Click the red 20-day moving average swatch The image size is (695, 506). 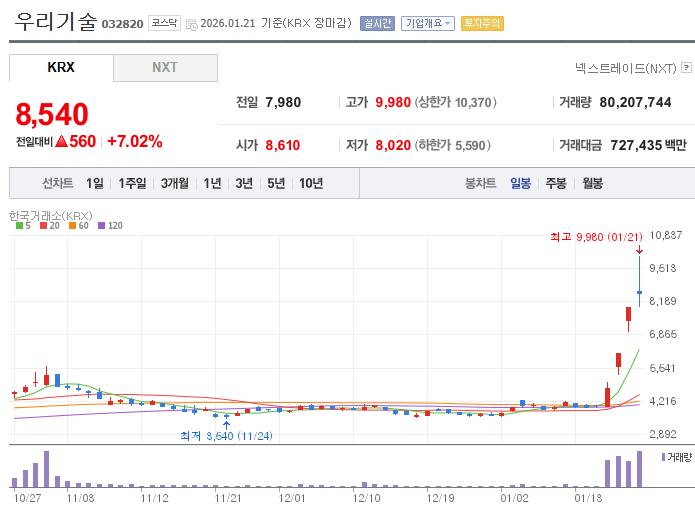click(x=43, y=226)
